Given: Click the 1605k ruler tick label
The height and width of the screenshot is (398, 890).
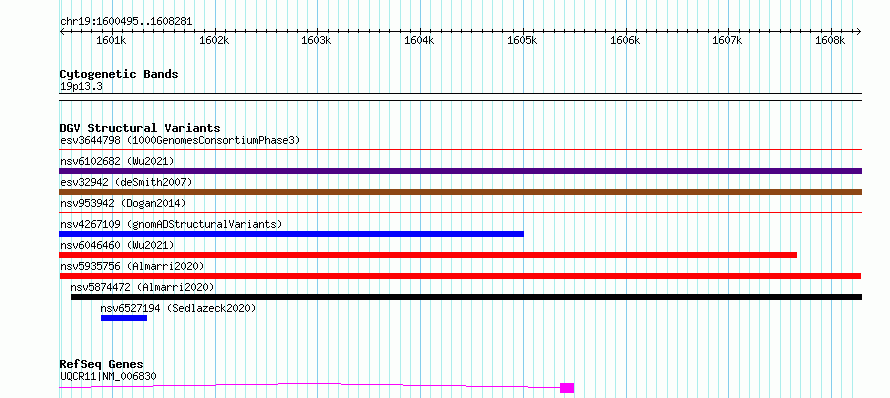Looking at the screenshot, I should pos(522,41).
